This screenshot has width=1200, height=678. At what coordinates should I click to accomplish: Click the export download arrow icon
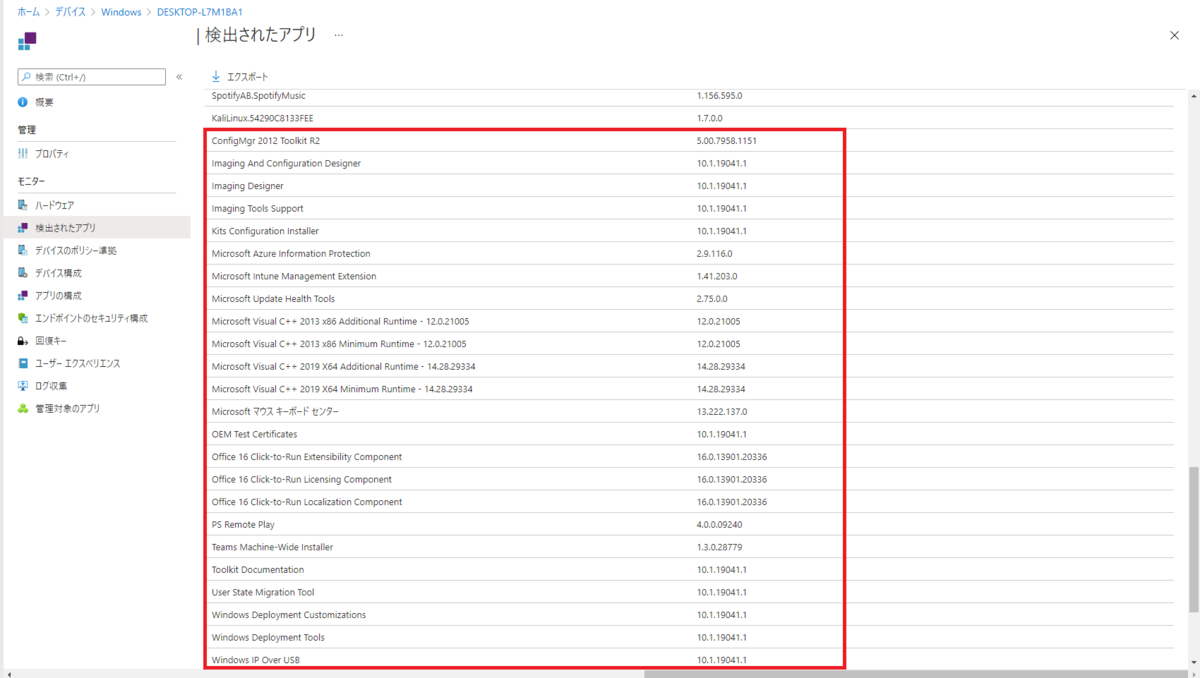(216, 76)
